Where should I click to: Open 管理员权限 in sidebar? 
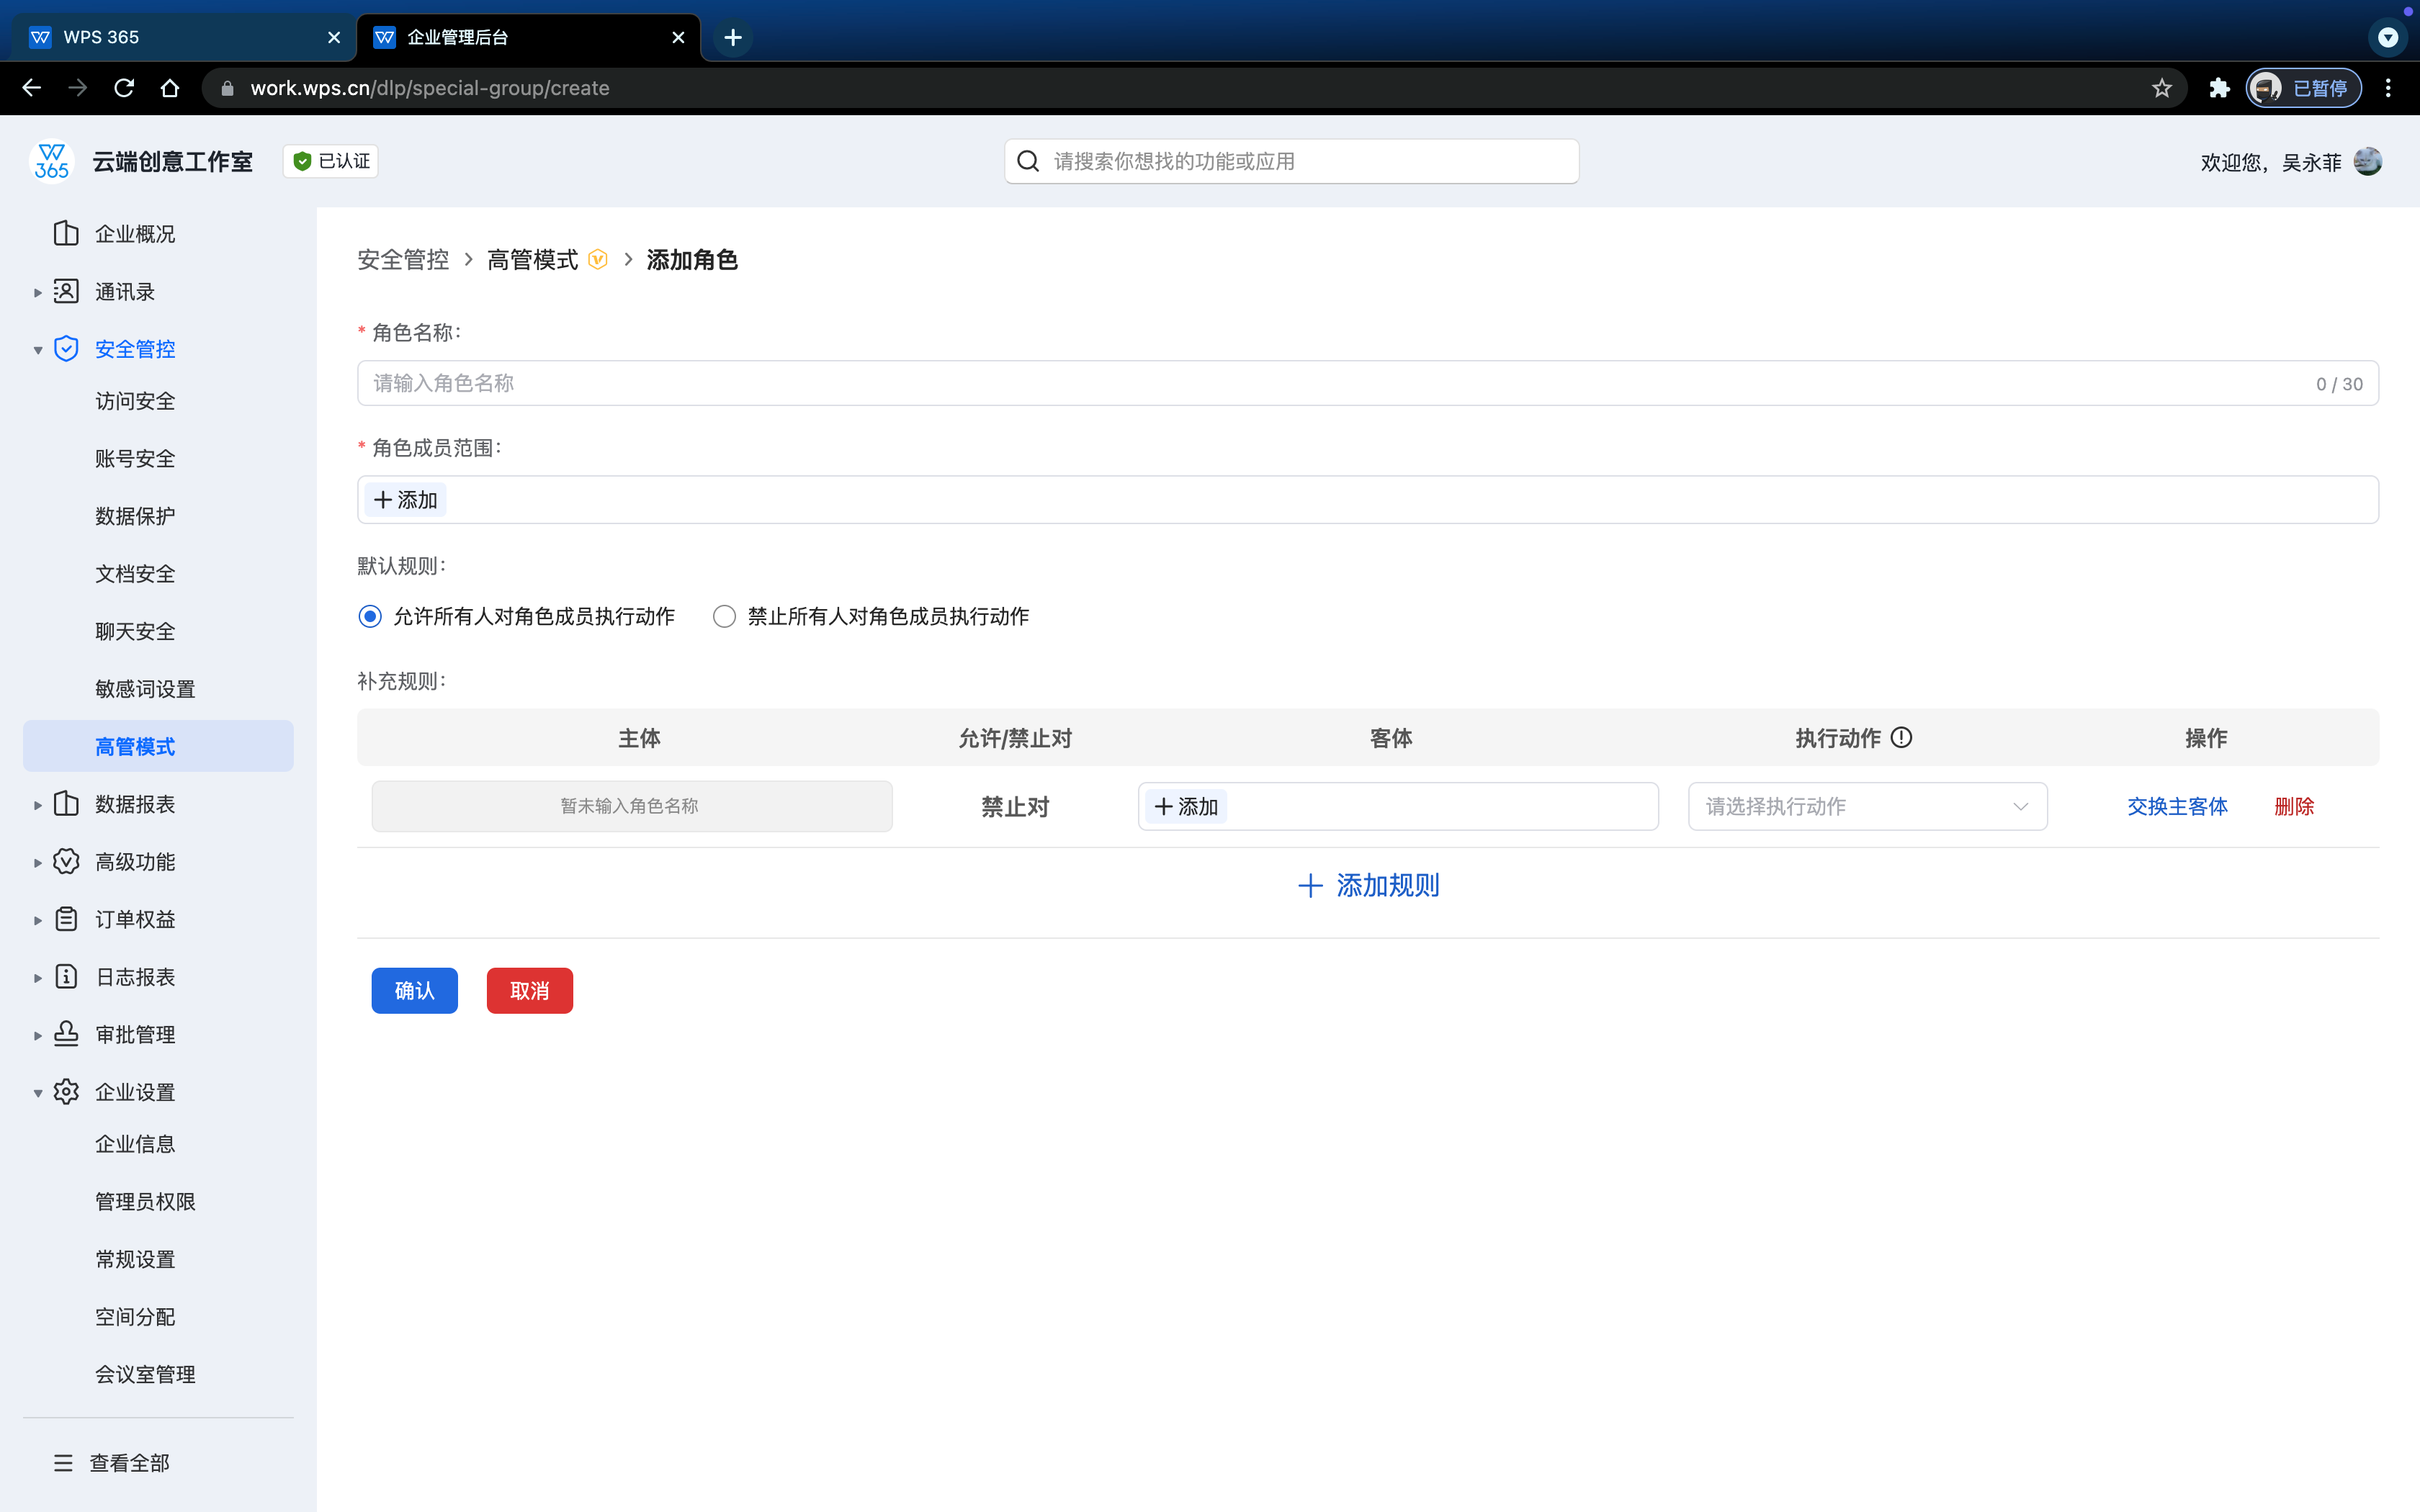point(145,1201)
